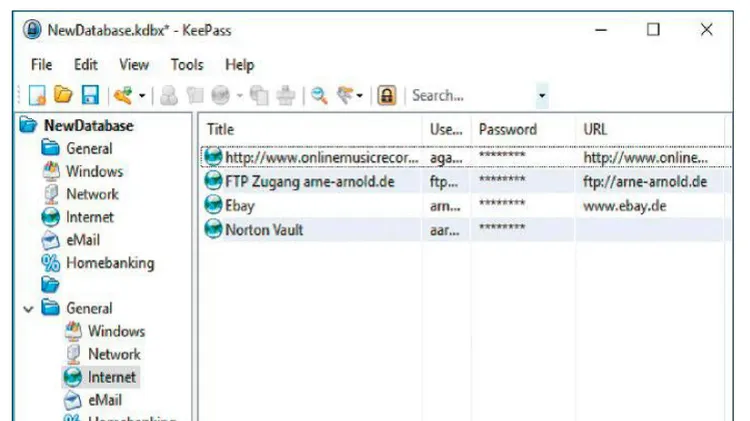Click the globe icon of FTP Zugang entry
The height and width of the screenshot is (421, 750).
(x=213, y=181)
